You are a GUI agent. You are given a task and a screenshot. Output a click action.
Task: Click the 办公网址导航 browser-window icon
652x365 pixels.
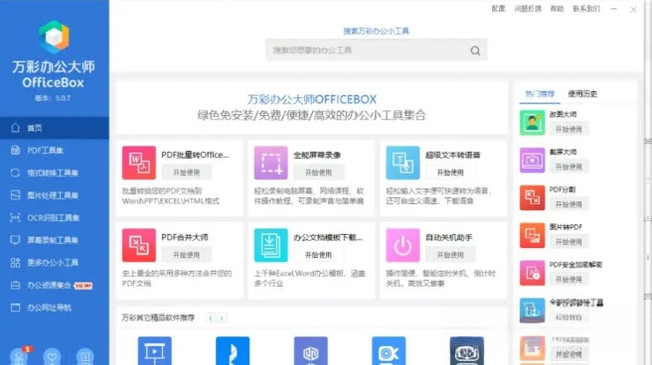tap(15, 308)
